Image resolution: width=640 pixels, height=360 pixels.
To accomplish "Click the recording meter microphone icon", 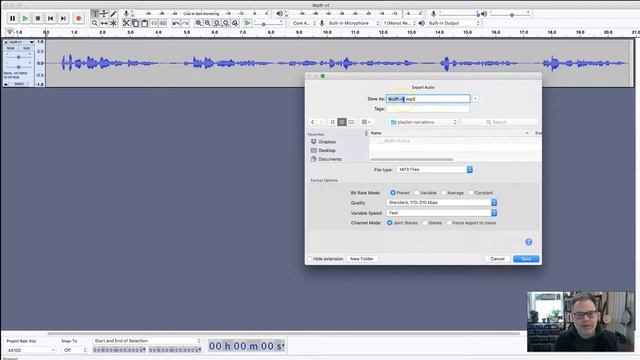I will [x=126, y=14].
